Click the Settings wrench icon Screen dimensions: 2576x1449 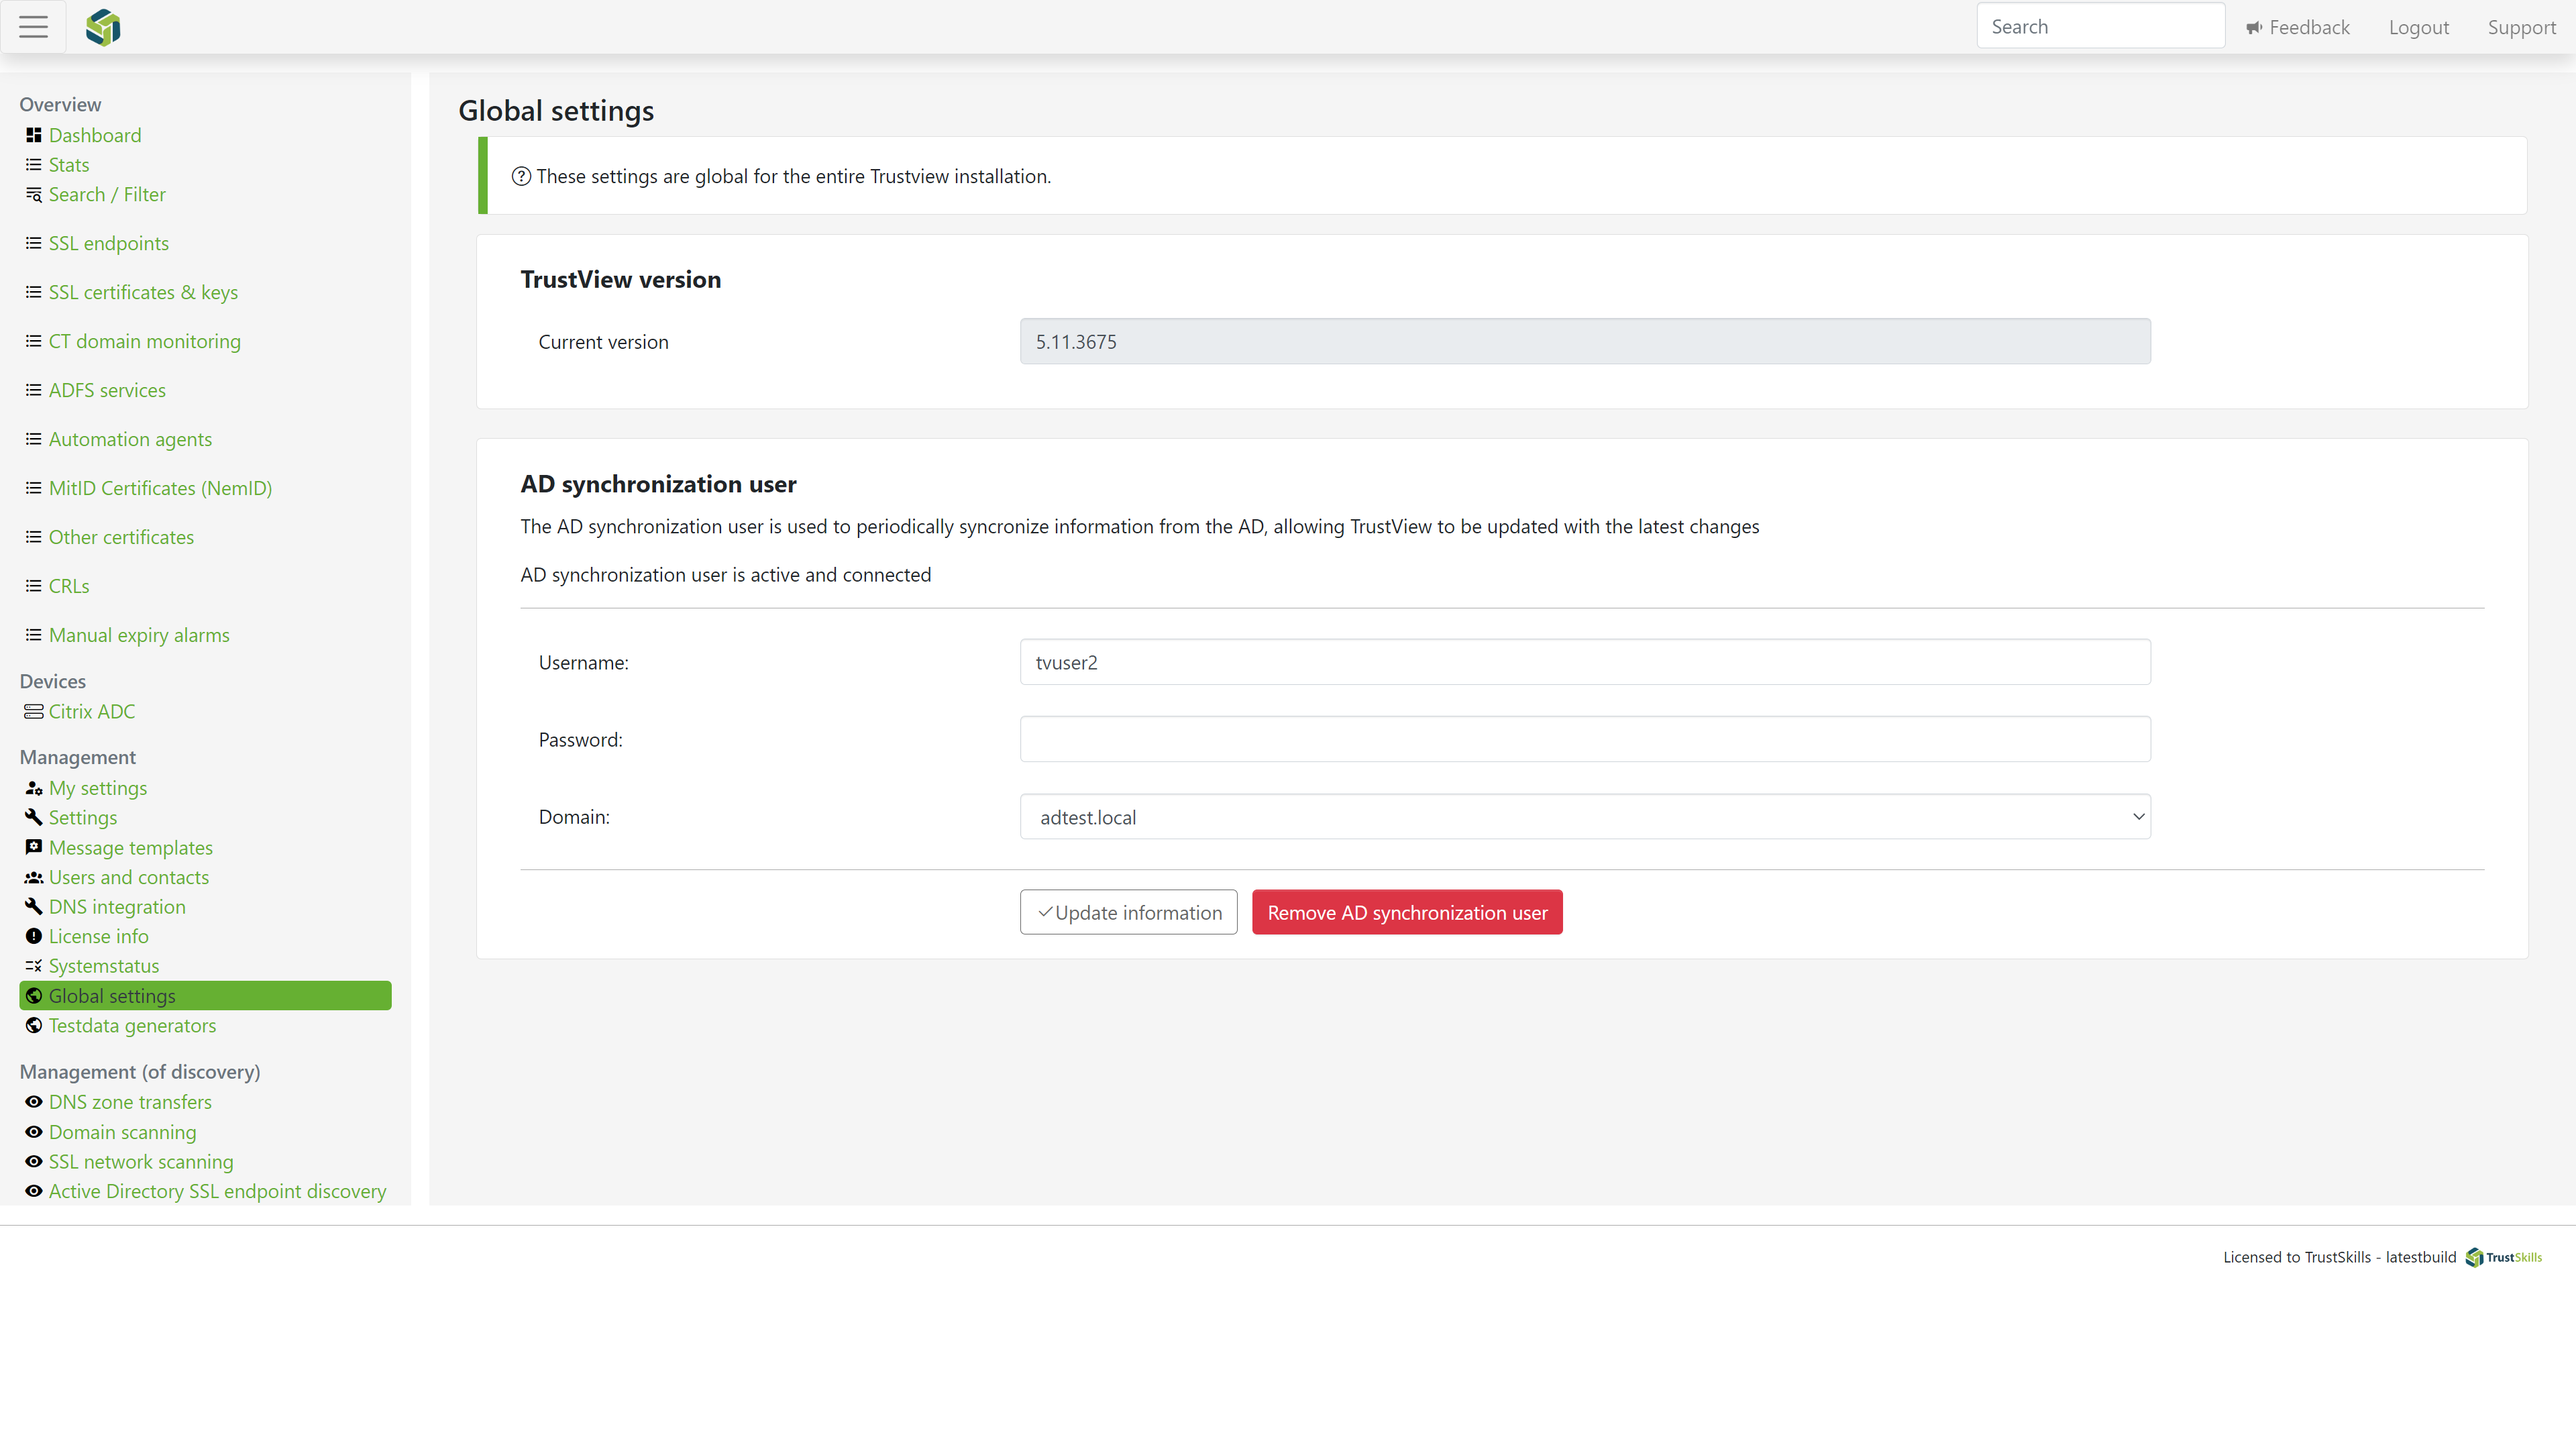[x=34, y=818]
